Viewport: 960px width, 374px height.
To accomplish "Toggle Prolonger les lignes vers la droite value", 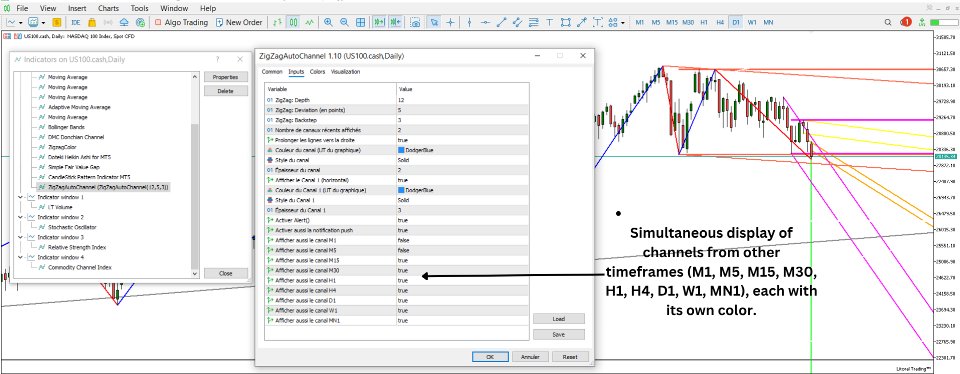I will (x=462, y=140).
